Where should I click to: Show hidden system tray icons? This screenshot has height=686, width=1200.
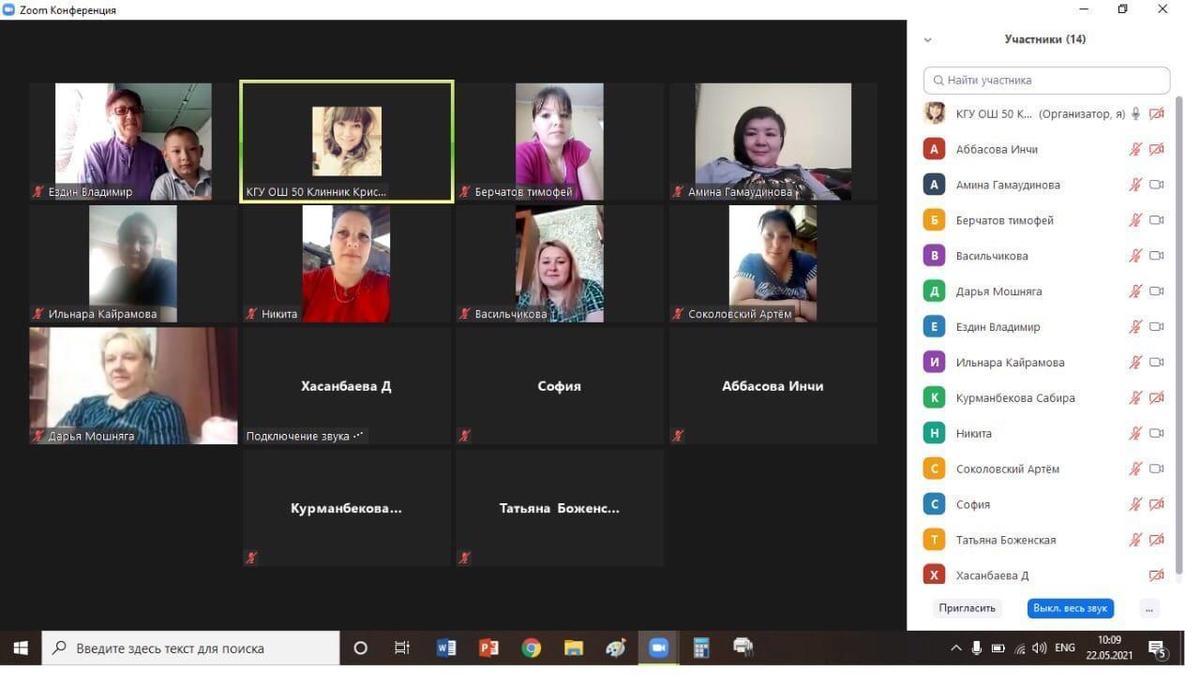(x=956, y=648)
